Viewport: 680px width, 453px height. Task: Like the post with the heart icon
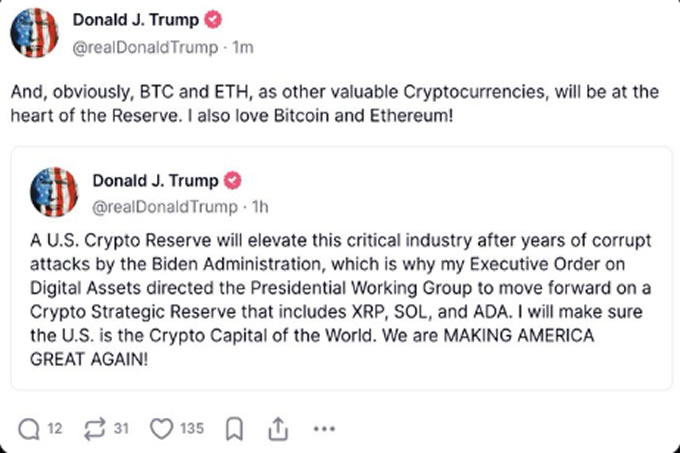coord(161,429)
